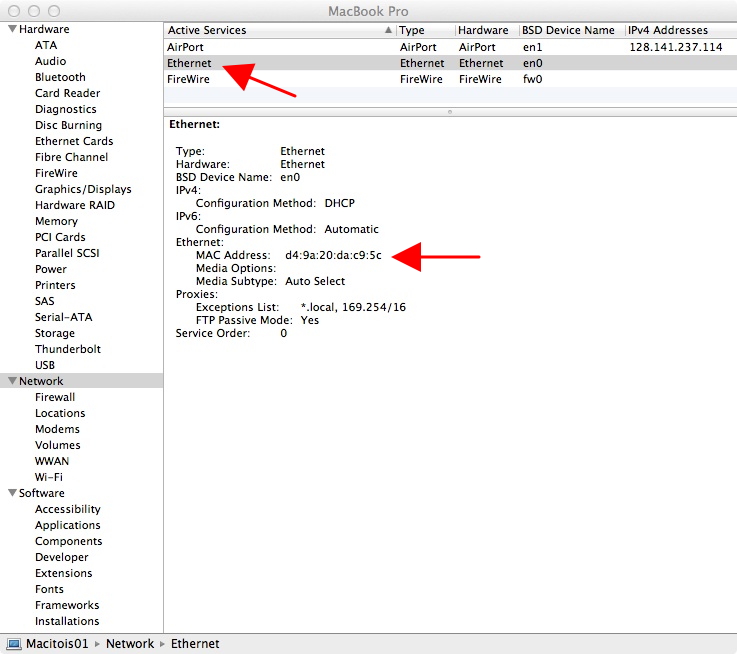The width and height of the screenshot is (737, 654).
Task: Open USB device information
Action: pos(45,365)
